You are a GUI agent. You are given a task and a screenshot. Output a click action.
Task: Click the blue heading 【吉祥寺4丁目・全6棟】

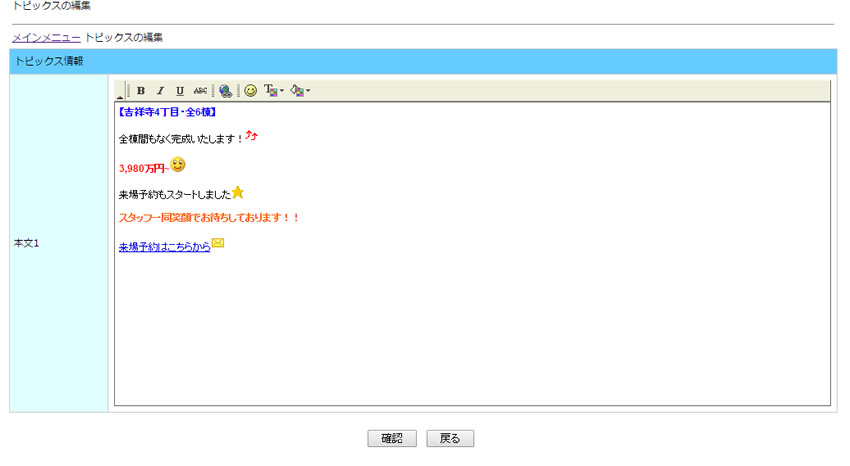(x=168, y=112)
